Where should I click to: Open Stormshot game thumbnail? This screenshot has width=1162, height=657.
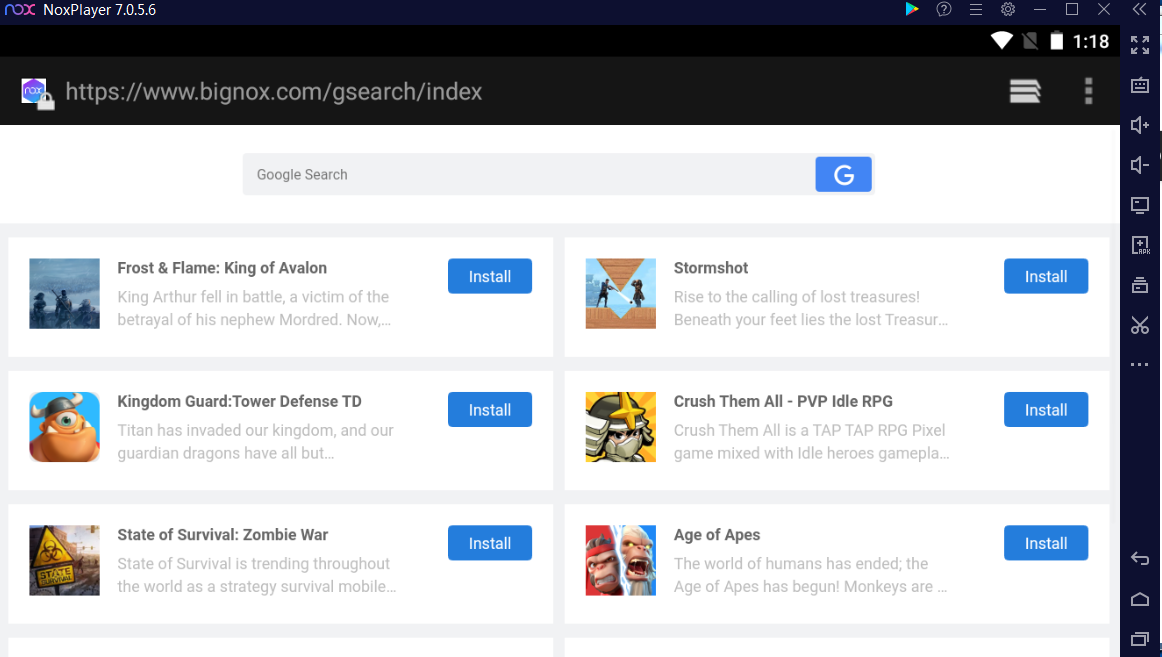tap(620, 293)
